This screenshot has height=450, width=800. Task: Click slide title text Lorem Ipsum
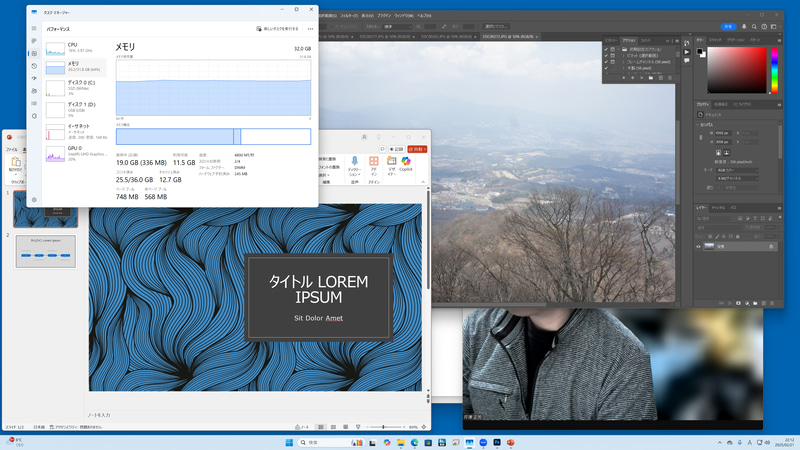[x=318, y=289]
